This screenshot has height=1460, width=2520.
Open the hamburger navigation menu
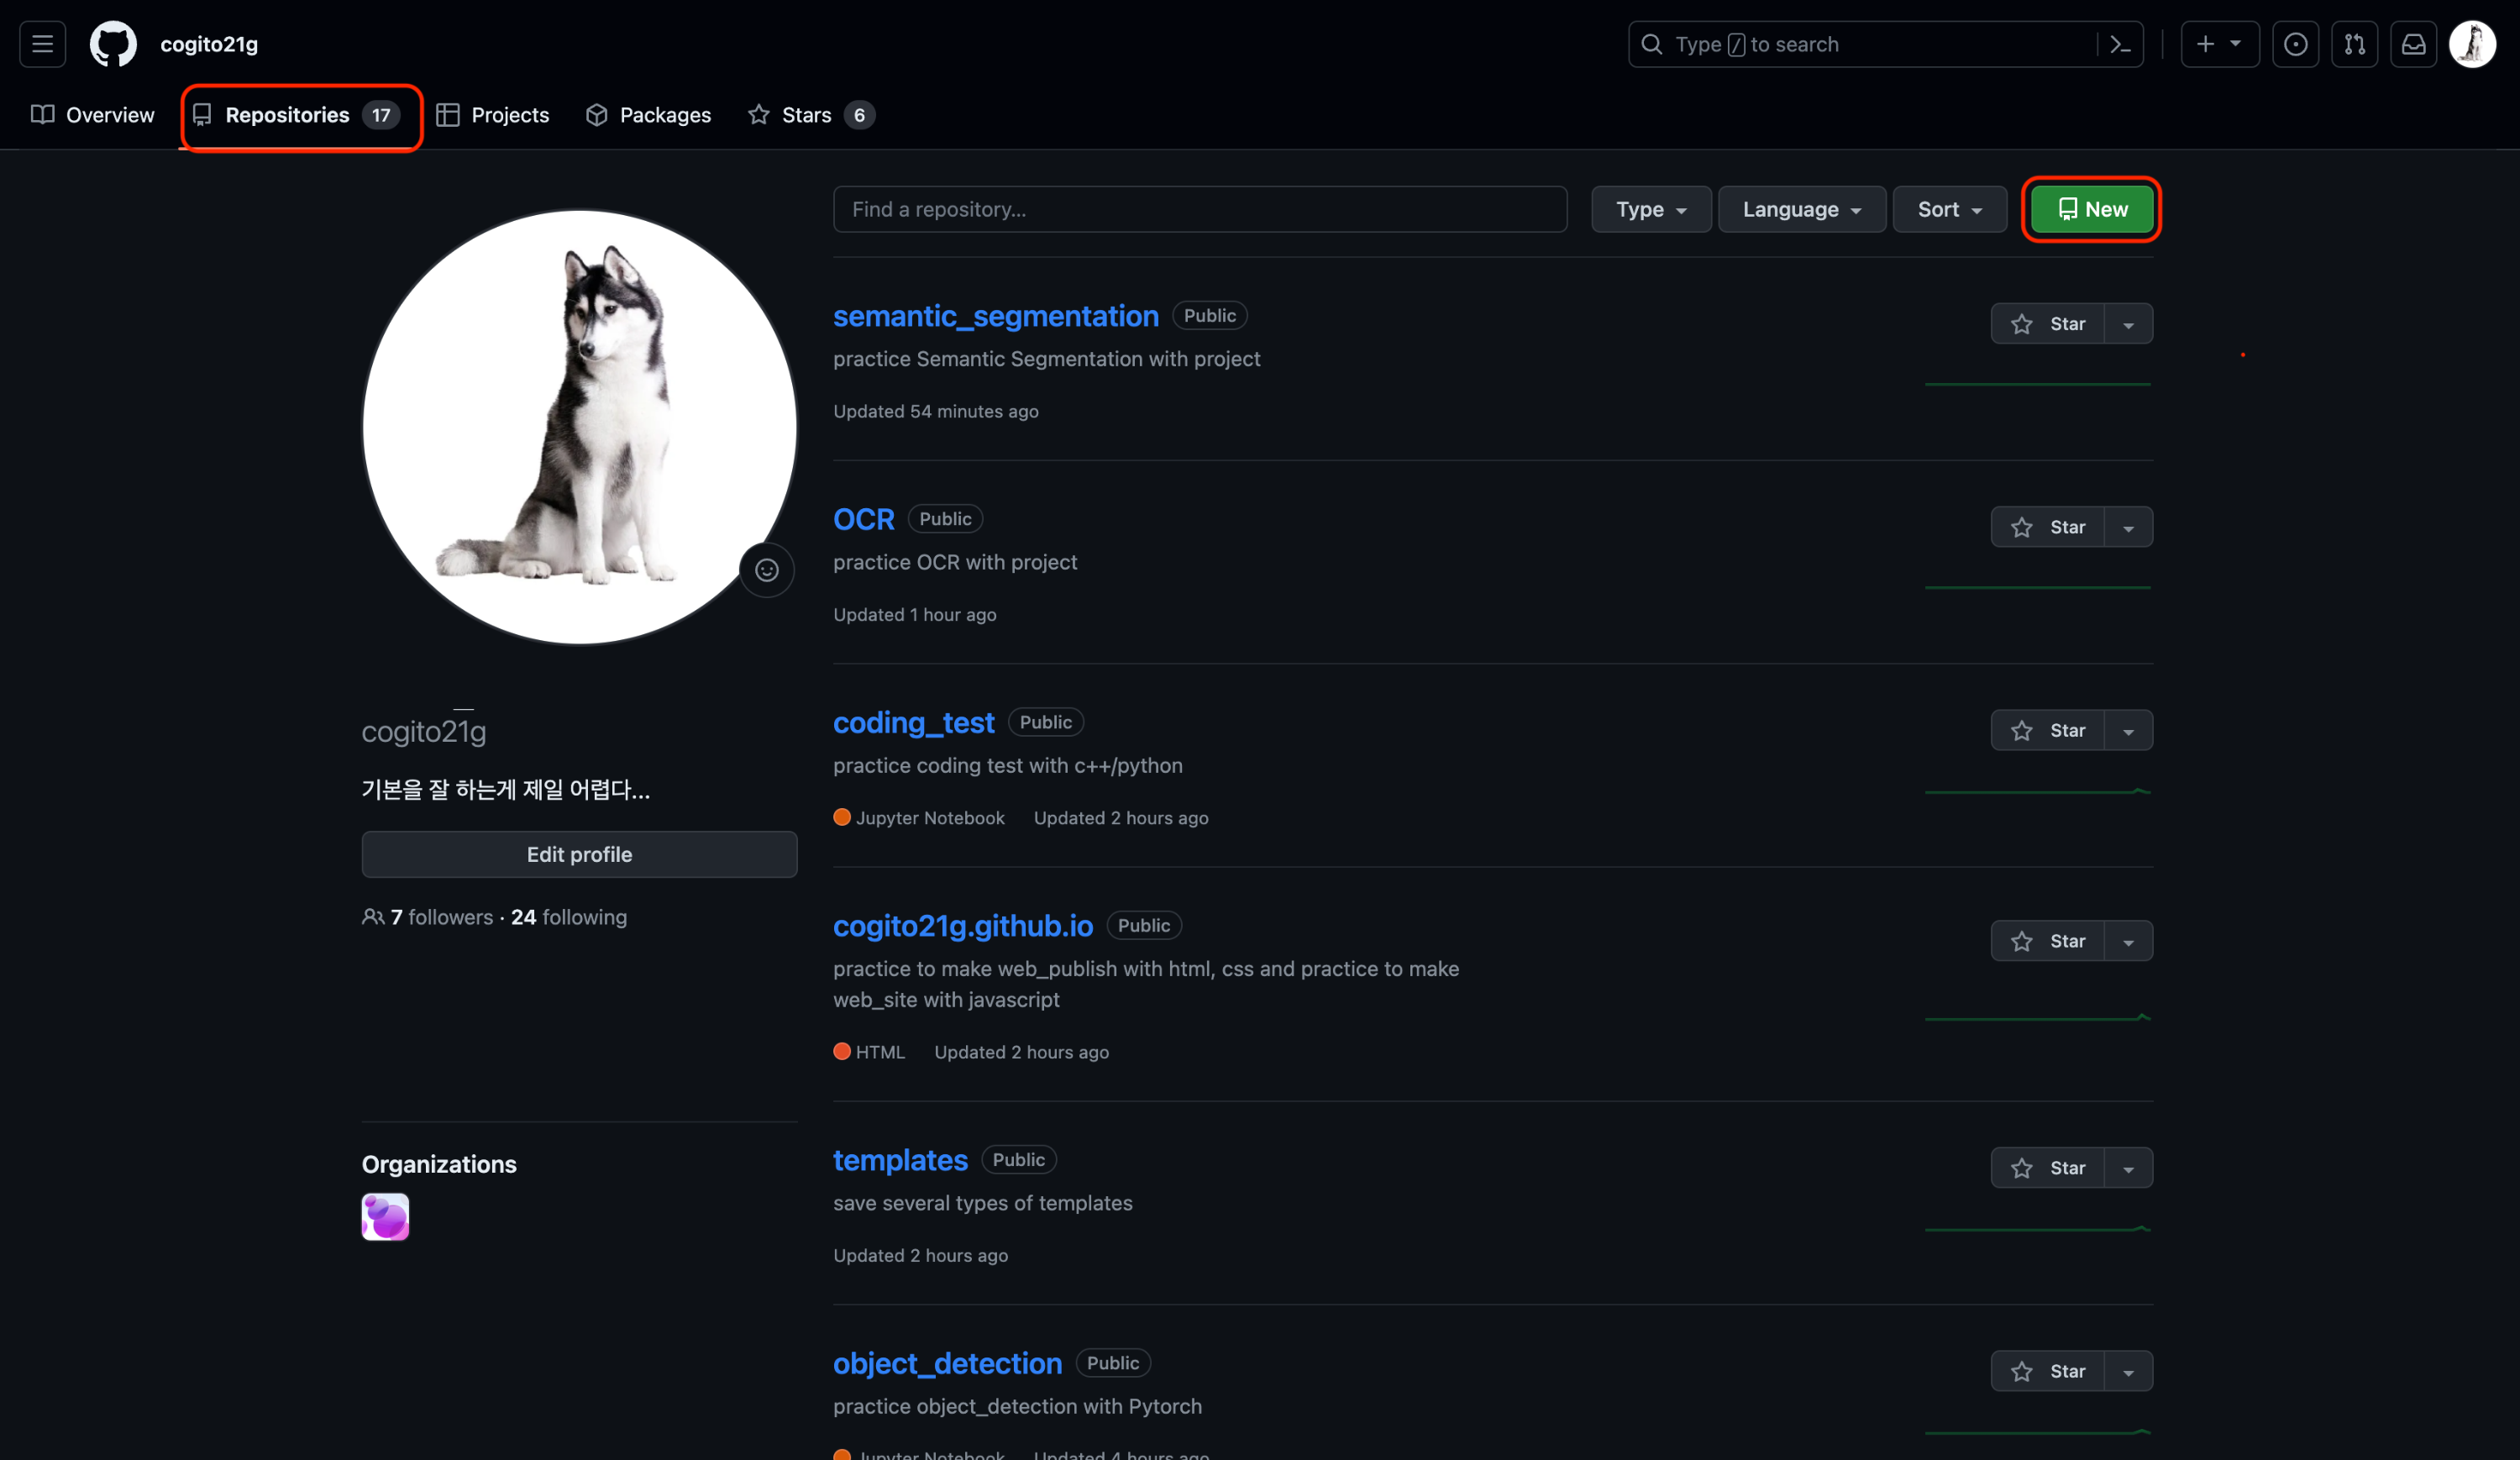(42, 44)
